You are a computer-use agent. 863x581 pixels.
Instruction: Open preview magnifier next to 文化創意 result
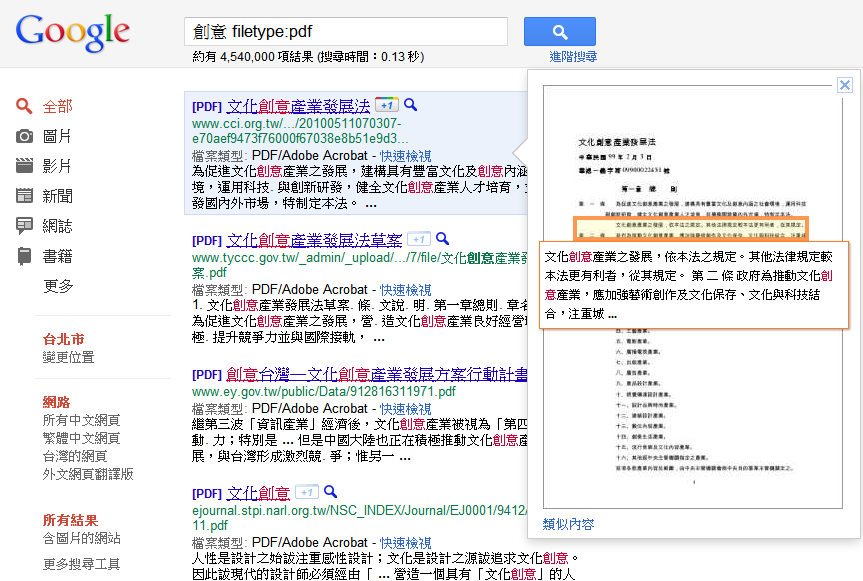(x=330, y=491)
